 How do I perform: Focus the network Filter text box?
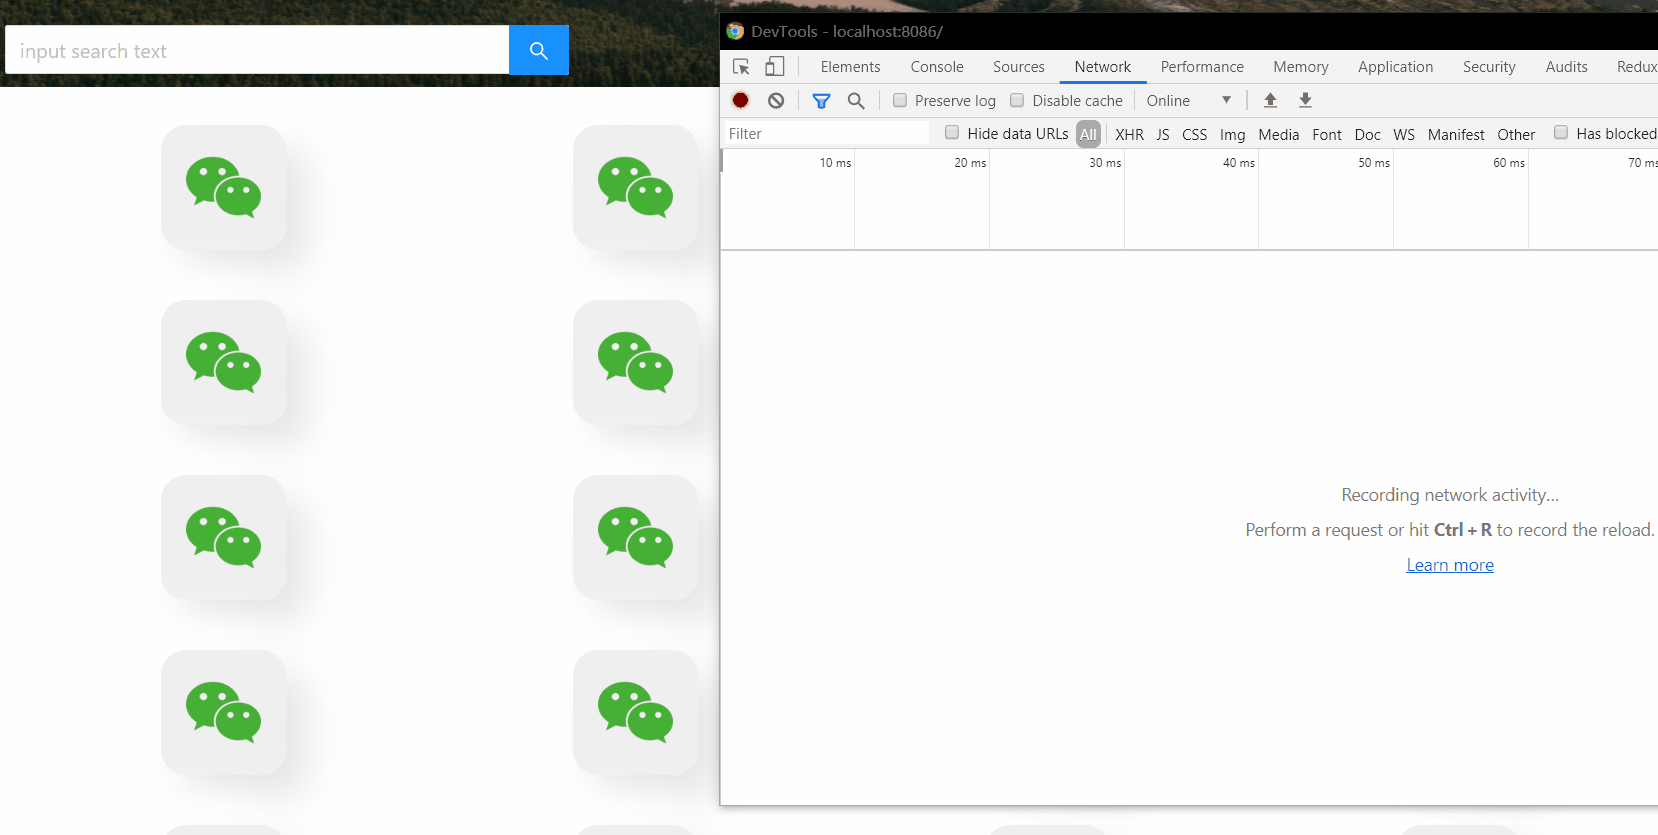coord(825,133)
